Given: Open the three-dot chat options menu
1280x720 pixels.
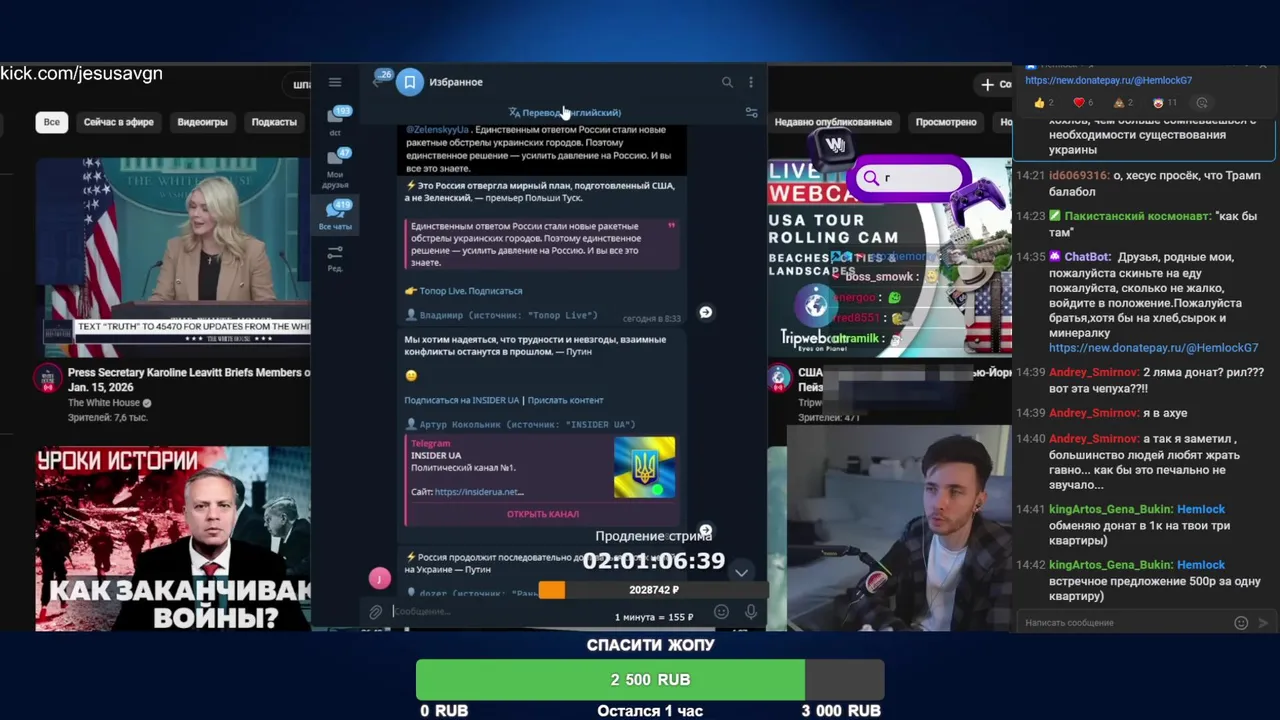Looking at the screenshot, I should [x=751, y=82].
